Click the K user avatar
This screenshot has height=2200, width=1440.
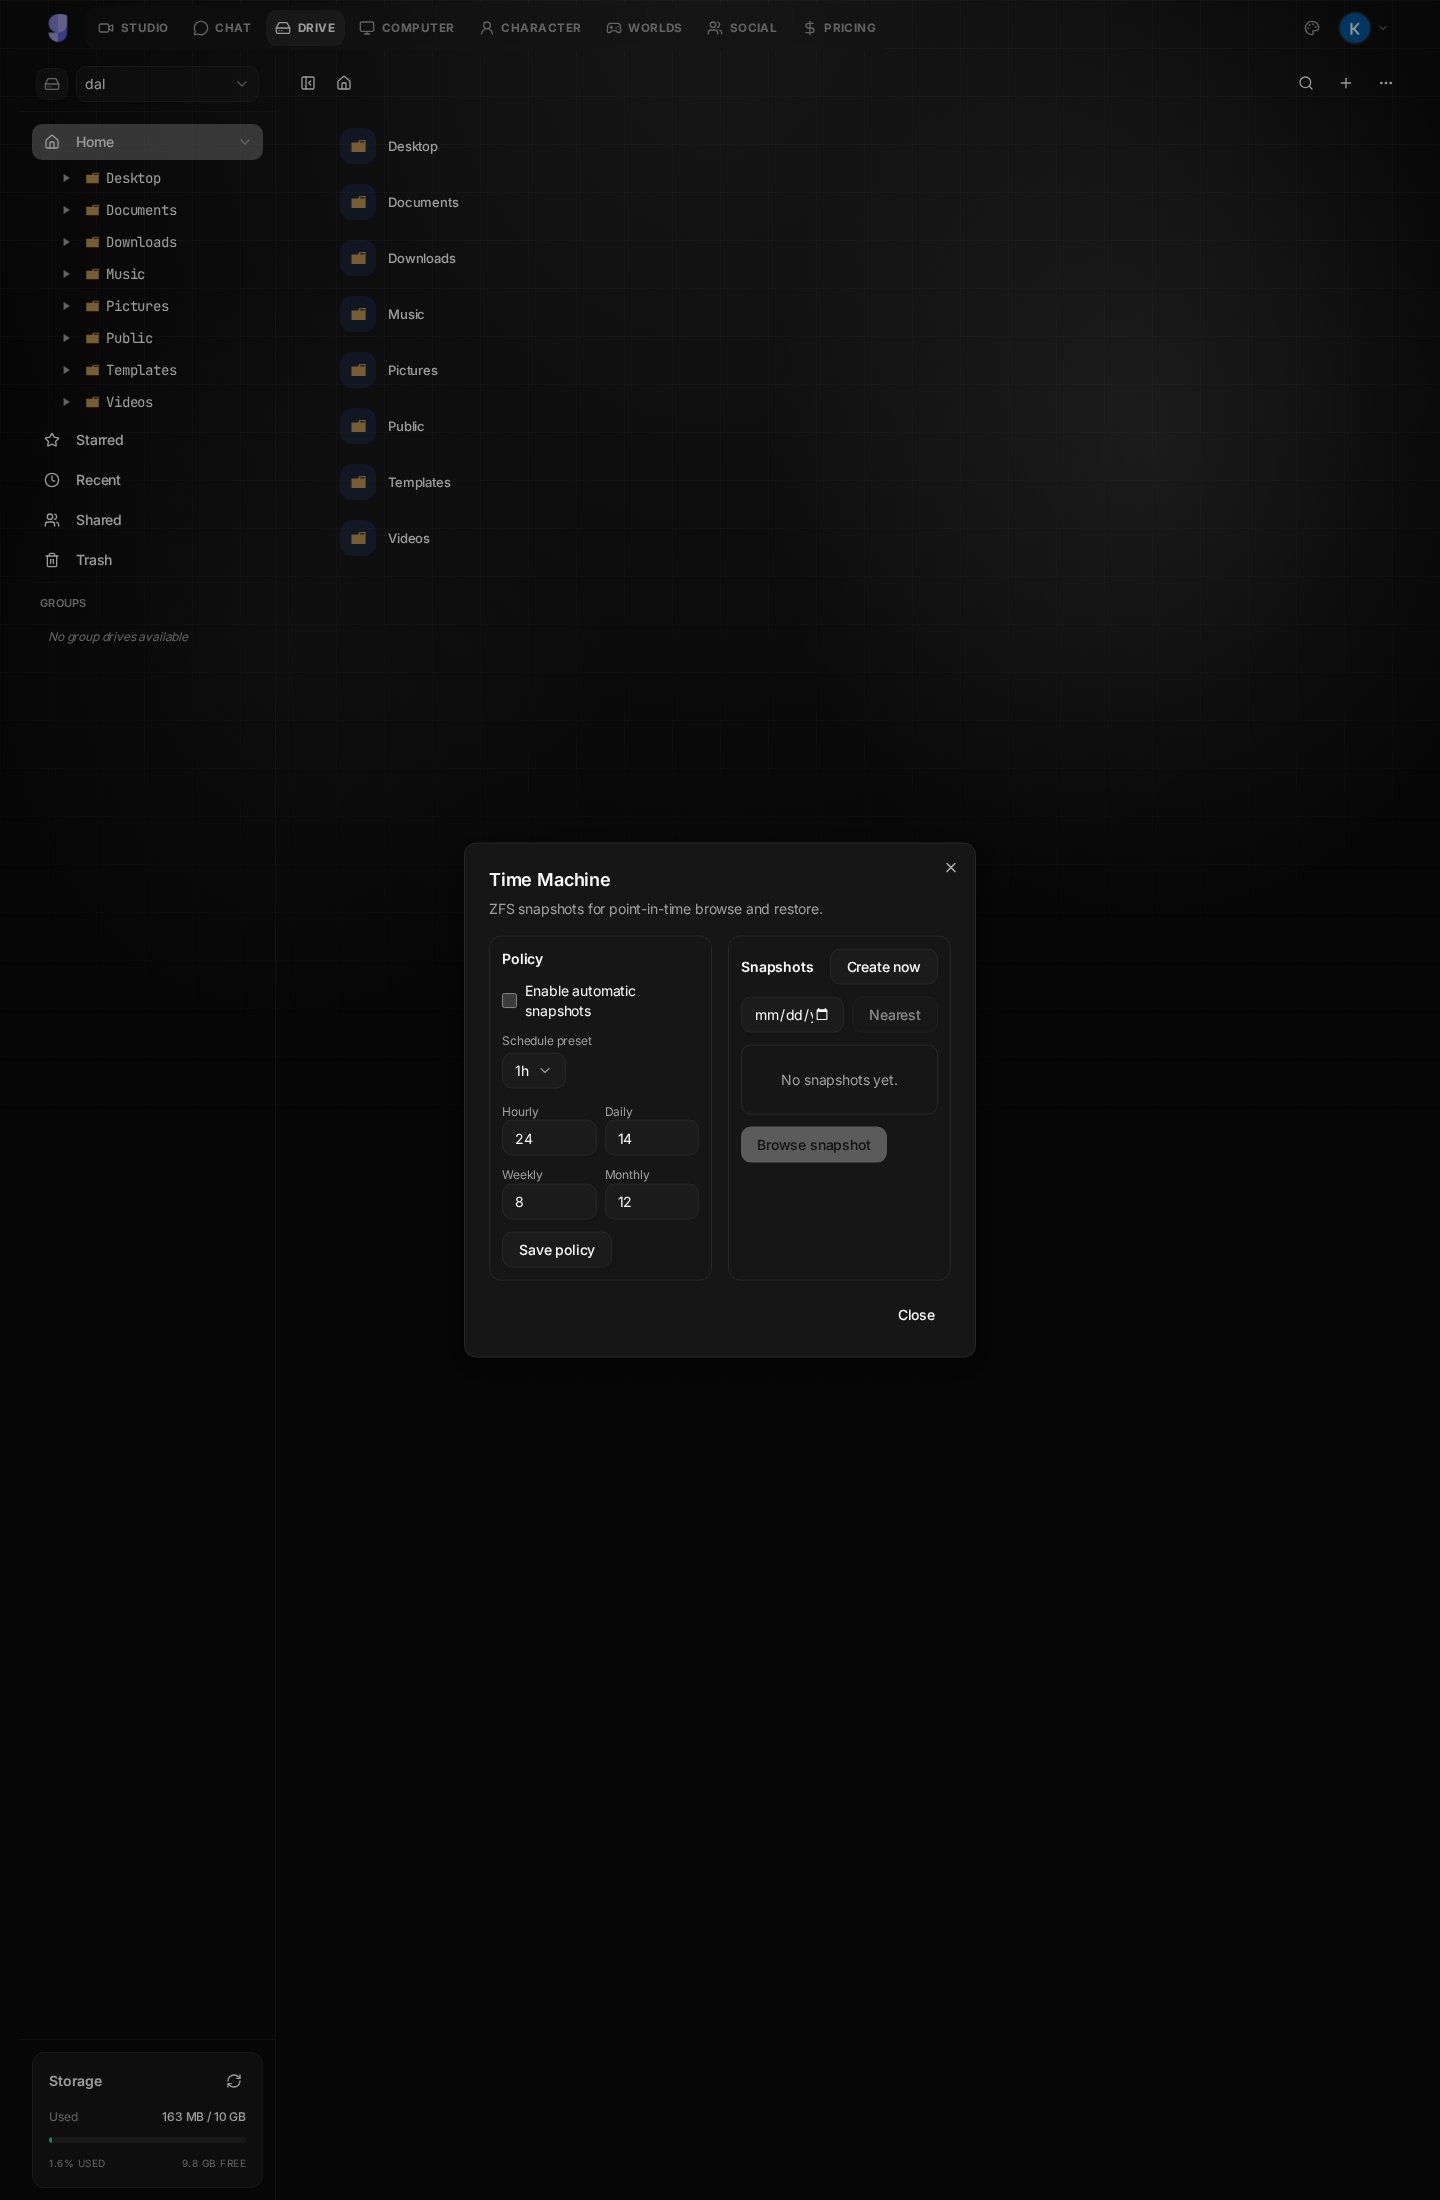pos(1354,28)
